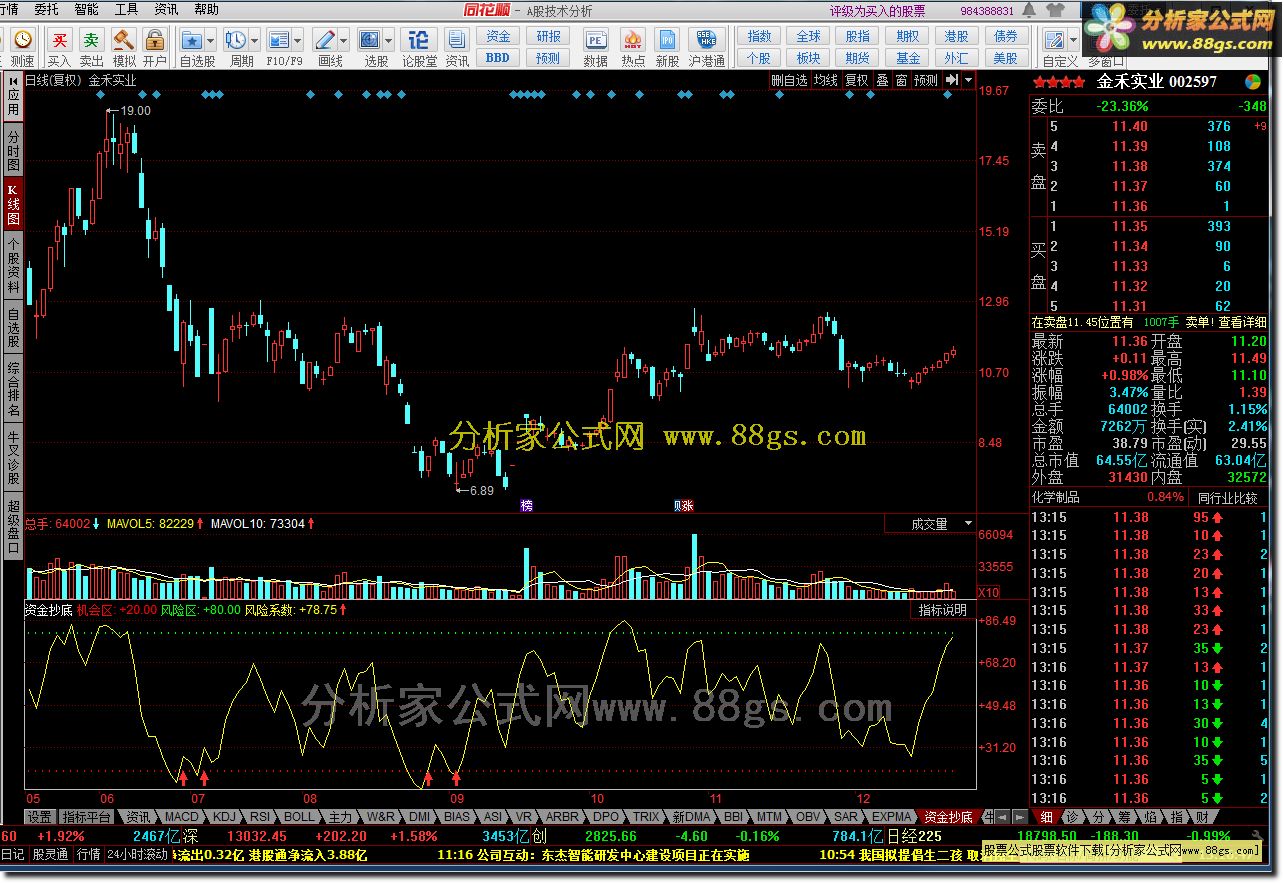This screenshot has height=883, width=1284.
Task: Click the BBD button
Action: 498,58
